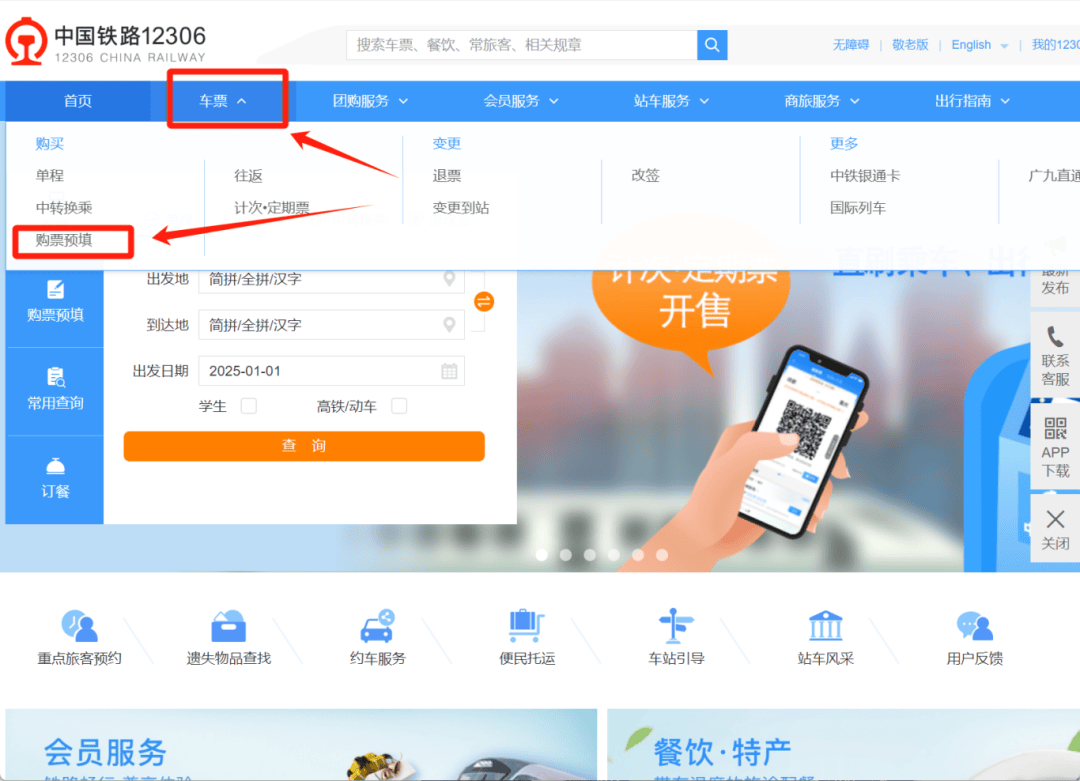This screenshot has height=781, width=1080.
Task: Click the search magnifier button
Action: [712, 45]
